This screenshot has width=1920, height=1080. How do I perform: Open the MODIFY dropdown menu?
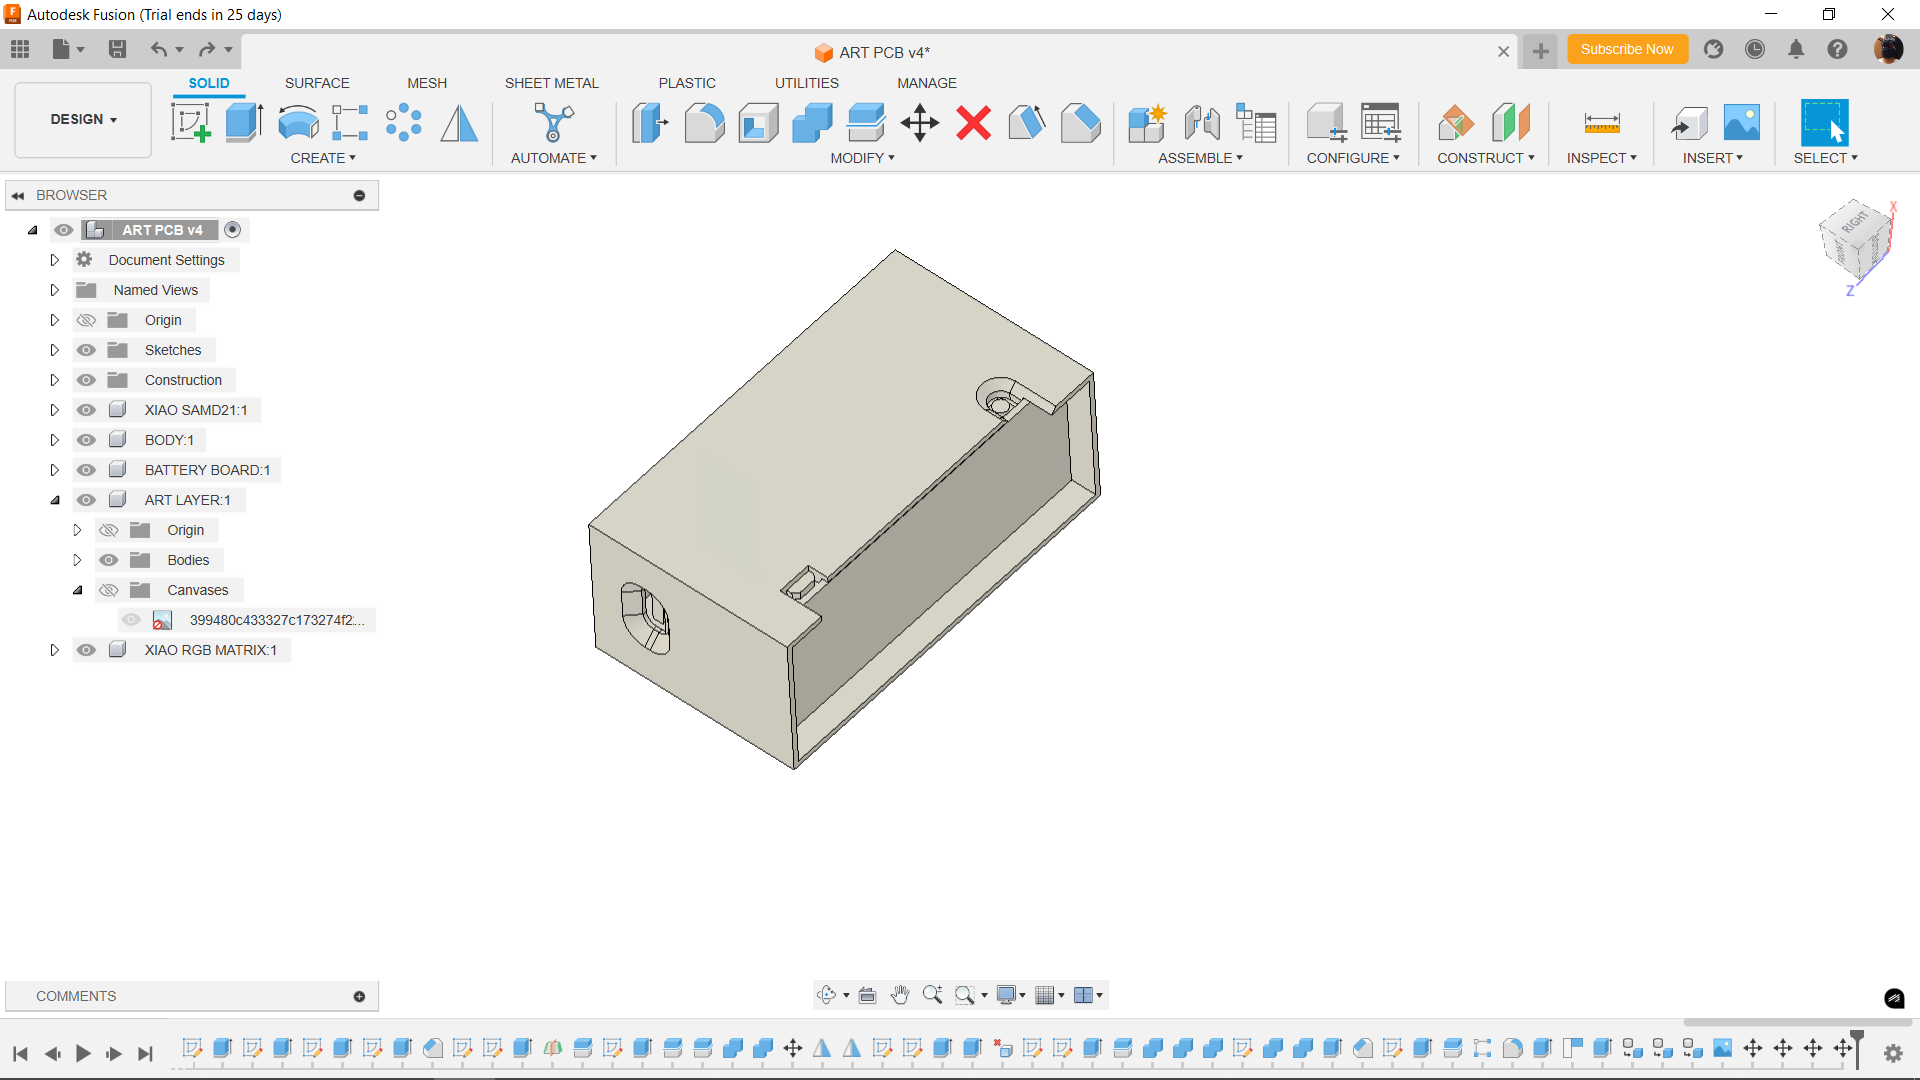point(862,158)
